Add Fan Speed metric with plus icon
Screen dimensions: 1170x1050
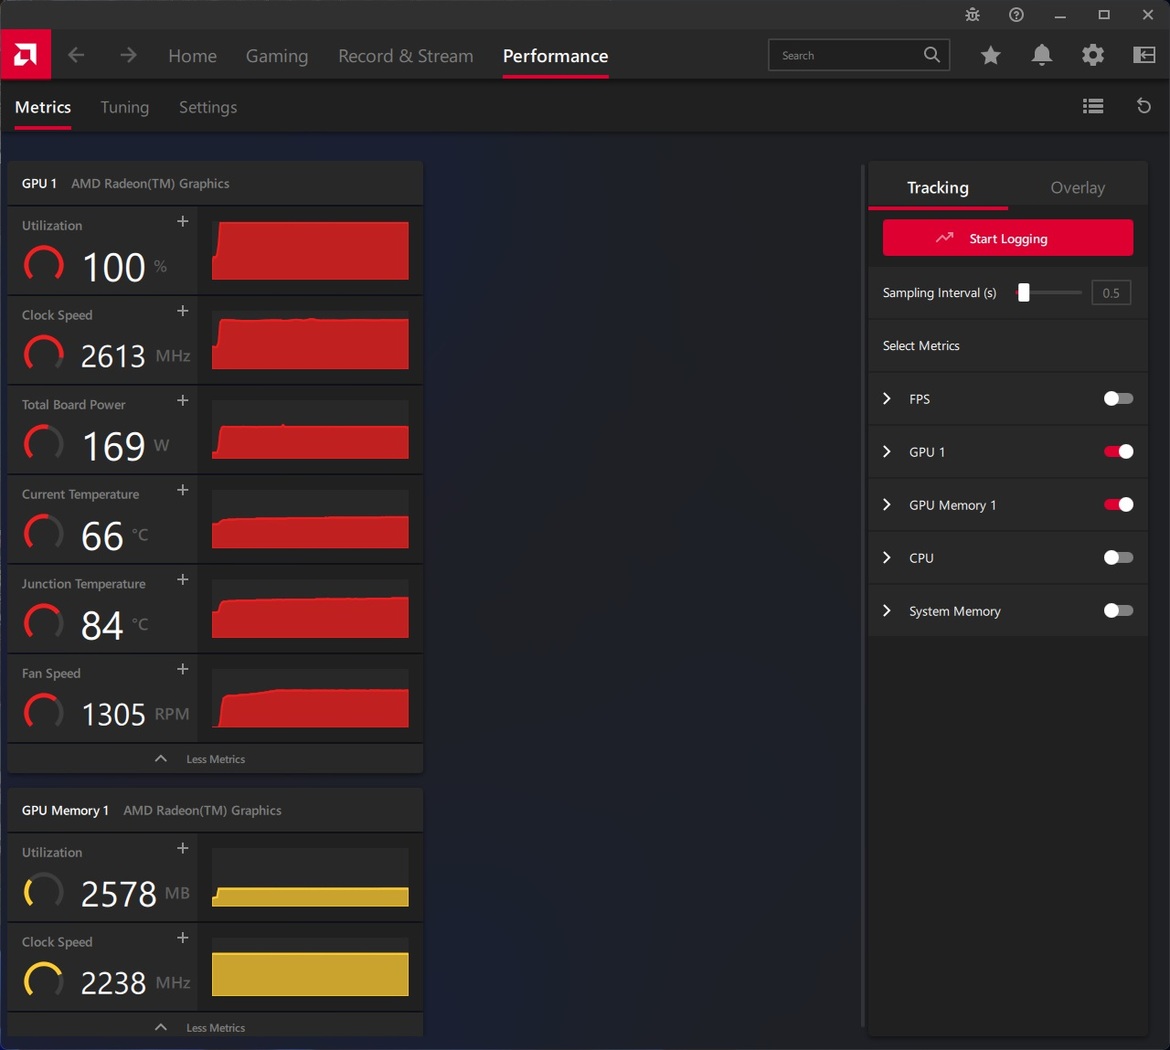coord(182,669)
